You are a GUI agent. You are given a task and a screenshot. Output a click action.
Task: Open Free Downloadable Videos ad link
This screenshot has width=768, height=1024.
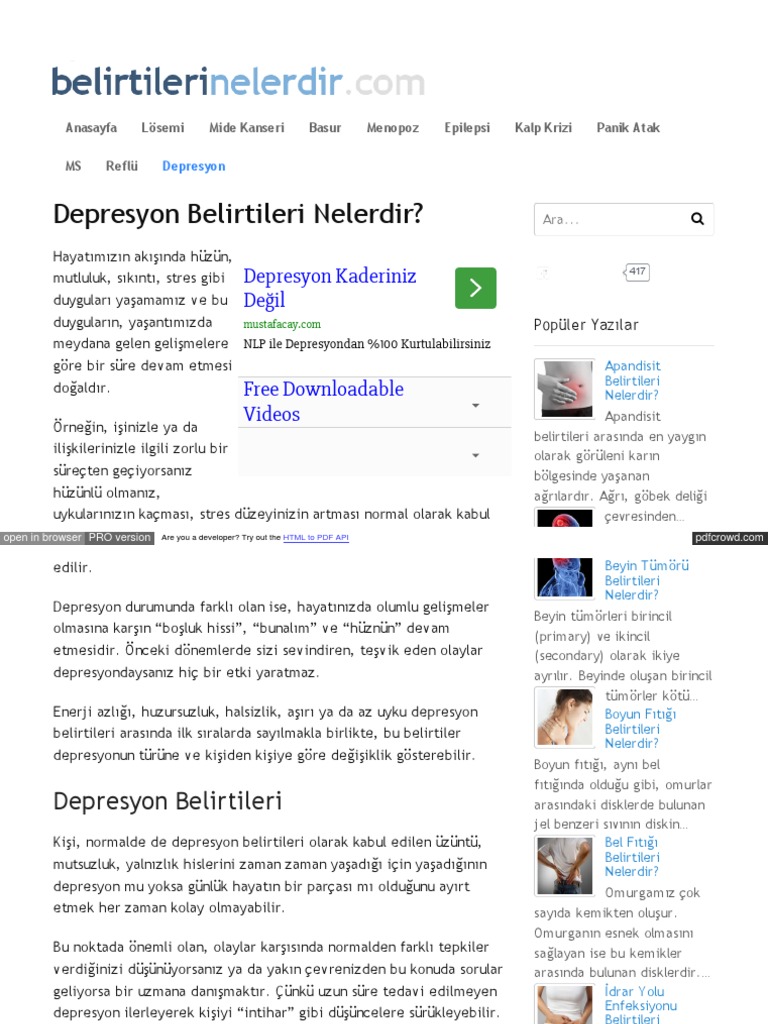323,401
